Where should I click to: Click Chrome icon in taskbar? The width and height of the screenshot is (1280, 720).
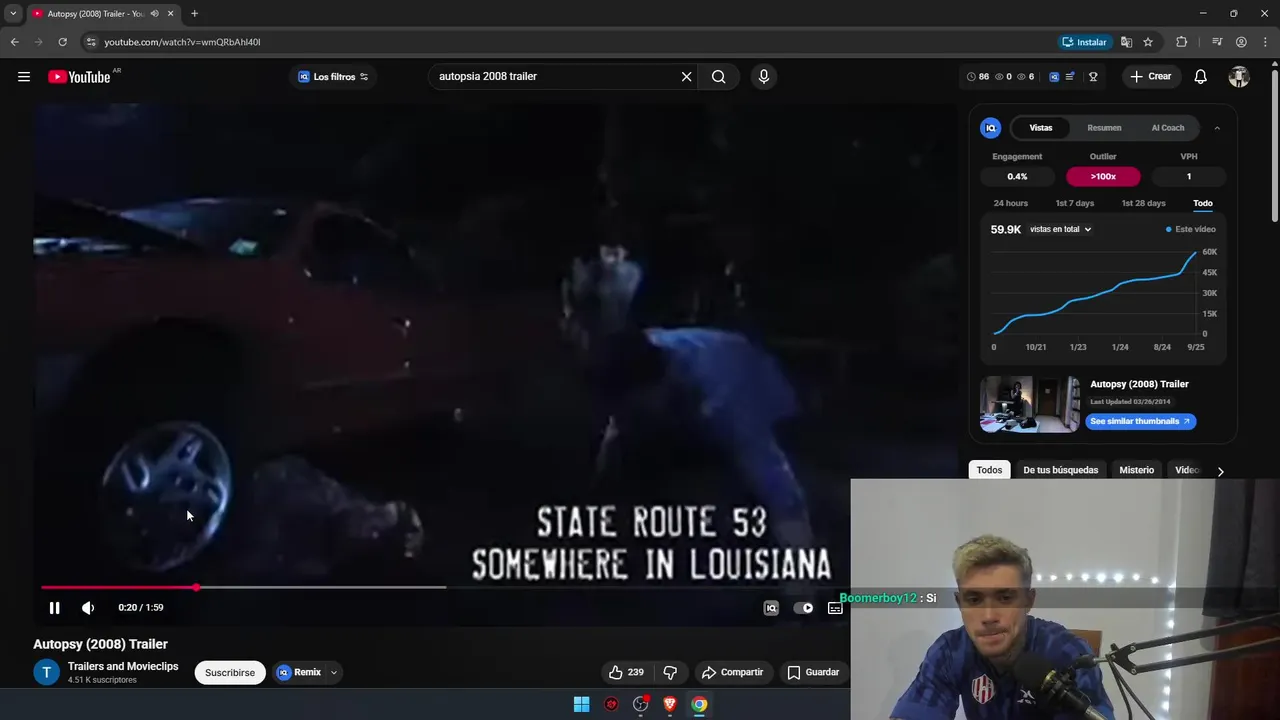click(x=699, y=704)
